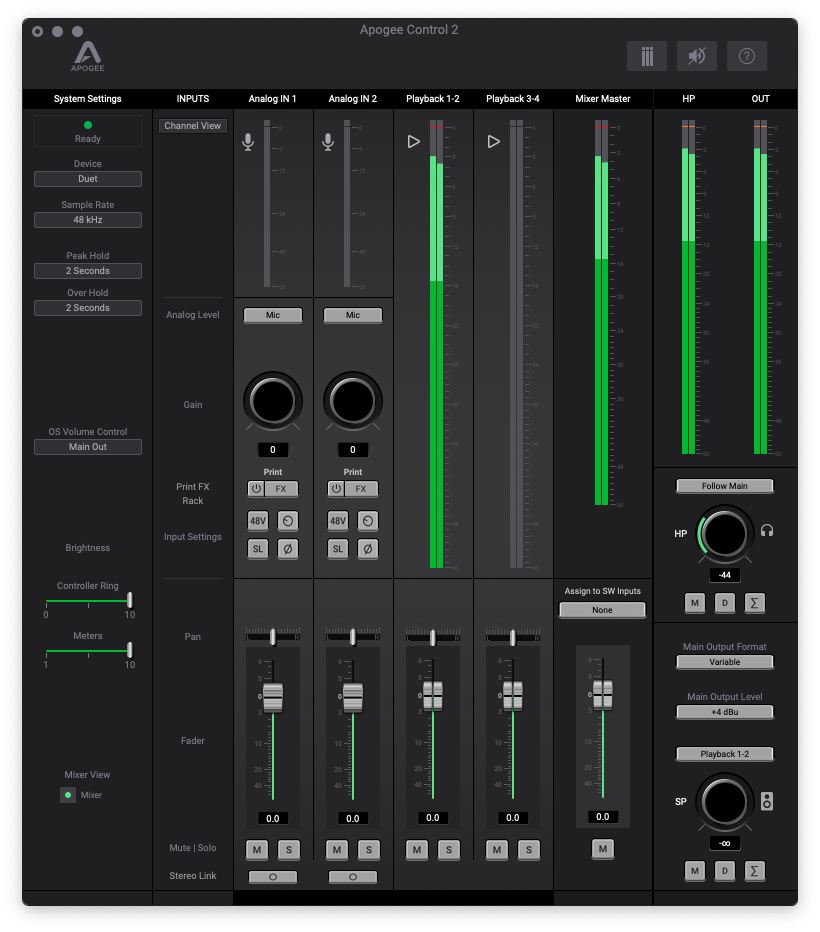Invert phase on Analog IN 1
820x932 pixels.
click(x=288, y=549)
